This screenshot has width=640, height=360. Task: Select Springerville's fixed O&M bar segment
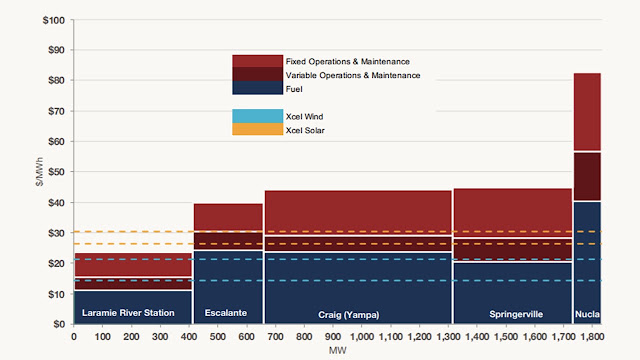[x=513, y=213]
